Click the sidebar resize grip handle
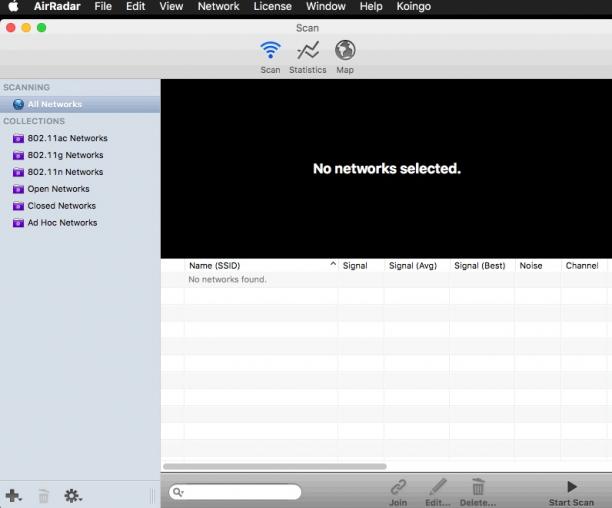The height and width of the screenshot is (508, 612). [152, 496]
